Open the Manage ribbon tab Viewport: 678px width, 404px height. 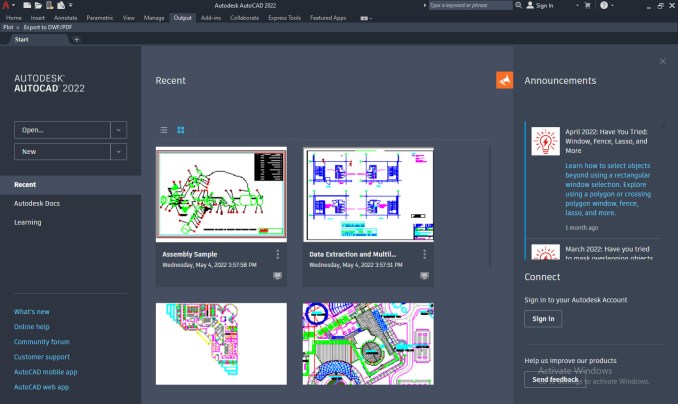pyautogui.click(x=154, y=18)
